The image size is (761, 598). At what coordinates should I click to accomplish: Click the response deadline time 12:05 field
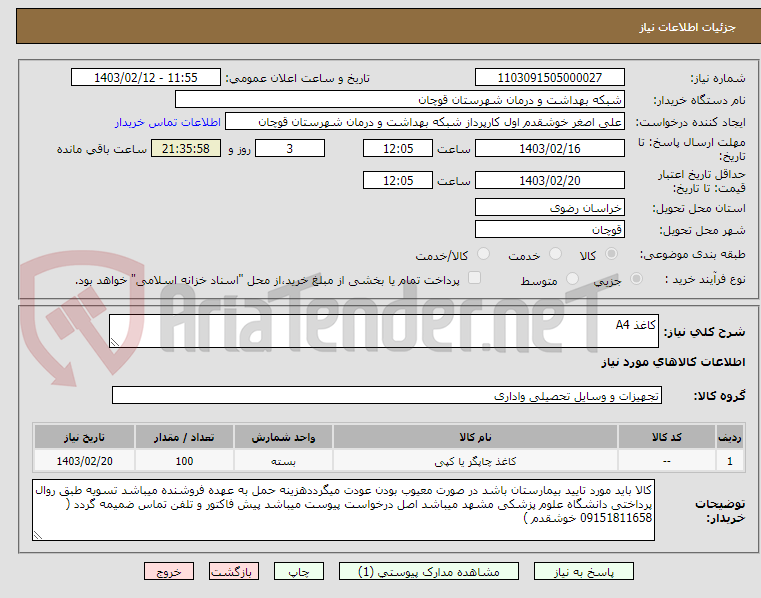coord(397,149)
